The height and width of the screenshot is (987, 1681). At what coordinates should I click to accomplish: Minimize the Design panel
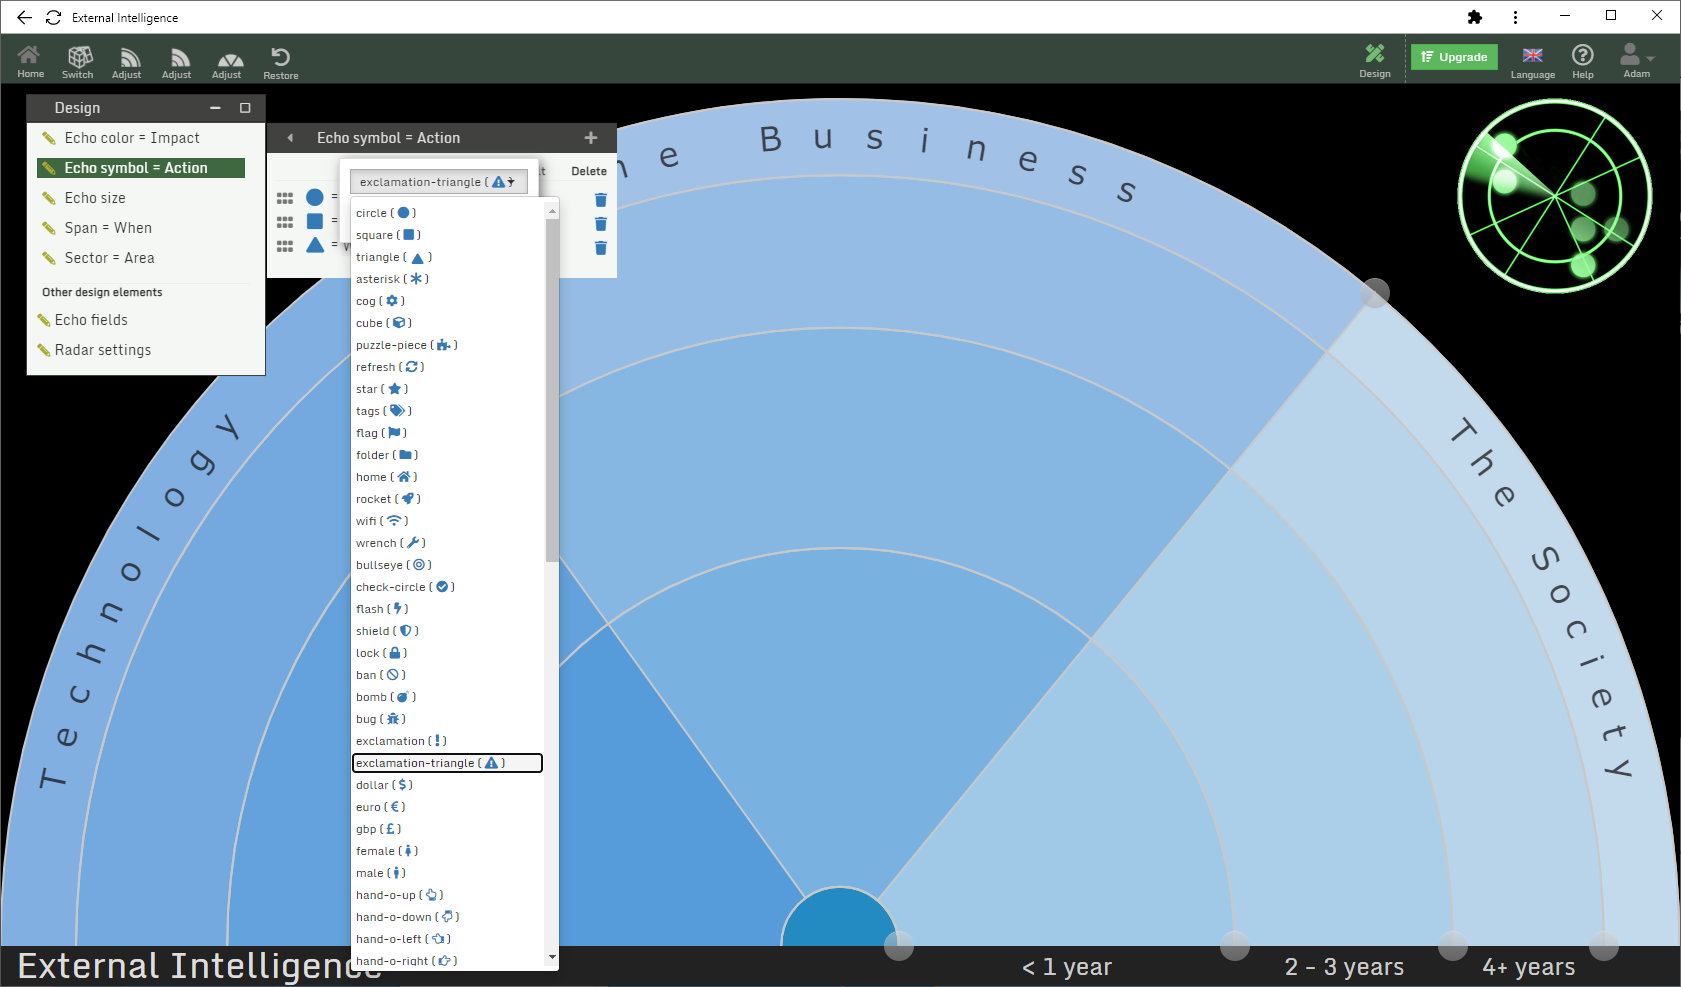coord(215,107)
